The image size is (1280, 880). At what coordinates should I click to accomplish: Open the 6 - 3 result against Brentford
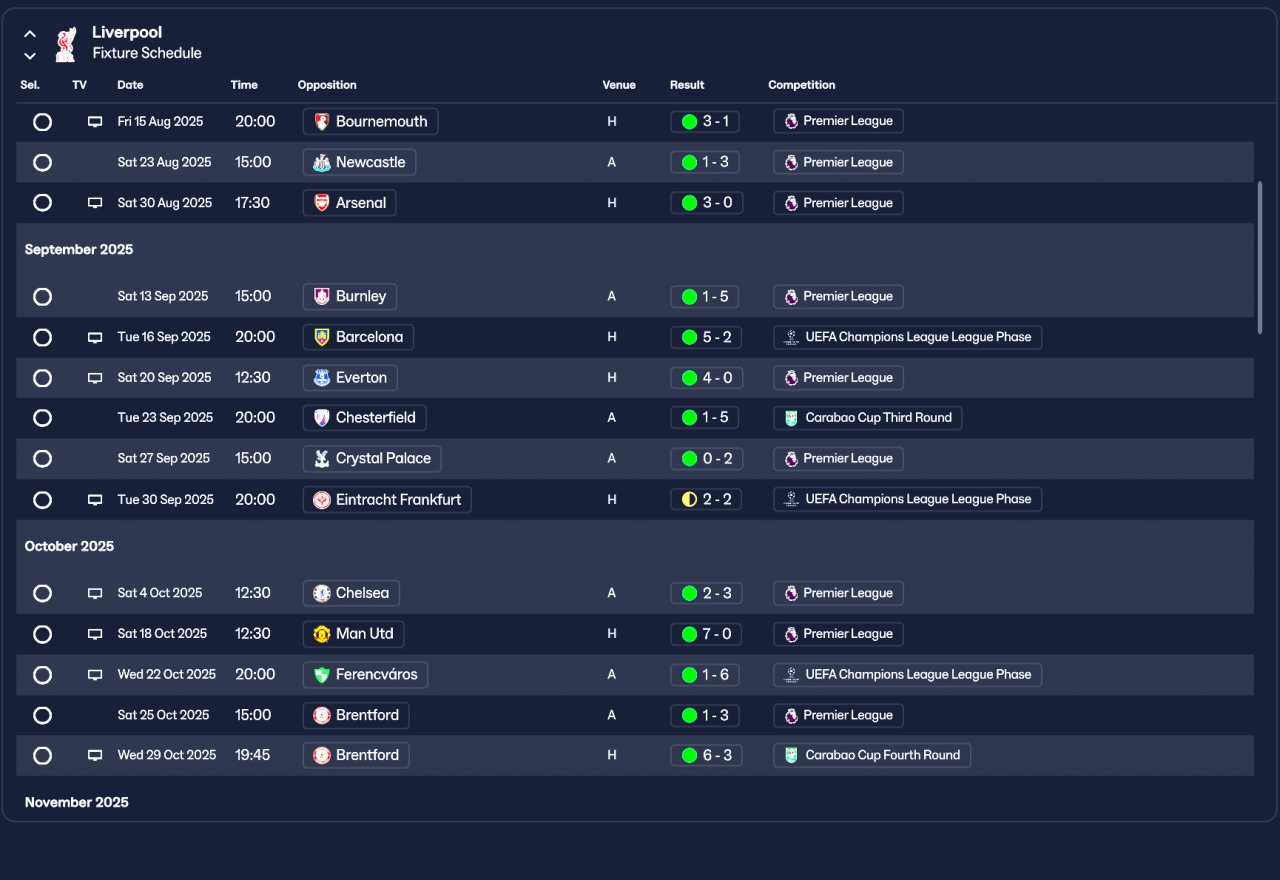[x=706, y=756]
